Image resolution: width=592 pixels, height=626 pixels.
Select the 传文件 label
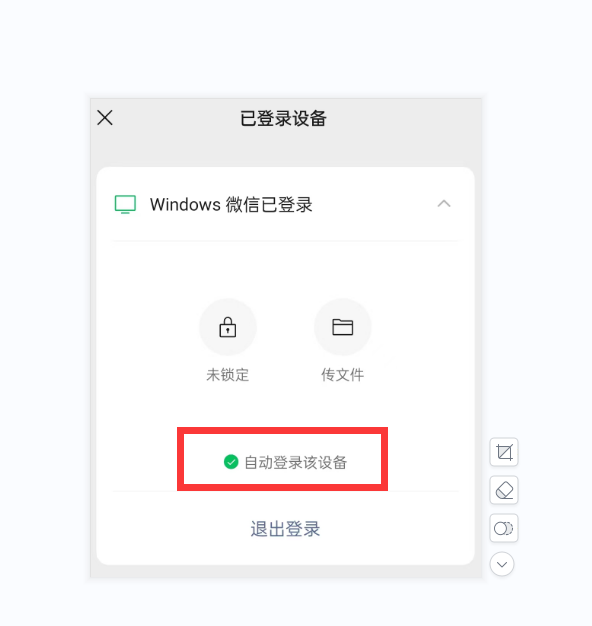(343, 375)
